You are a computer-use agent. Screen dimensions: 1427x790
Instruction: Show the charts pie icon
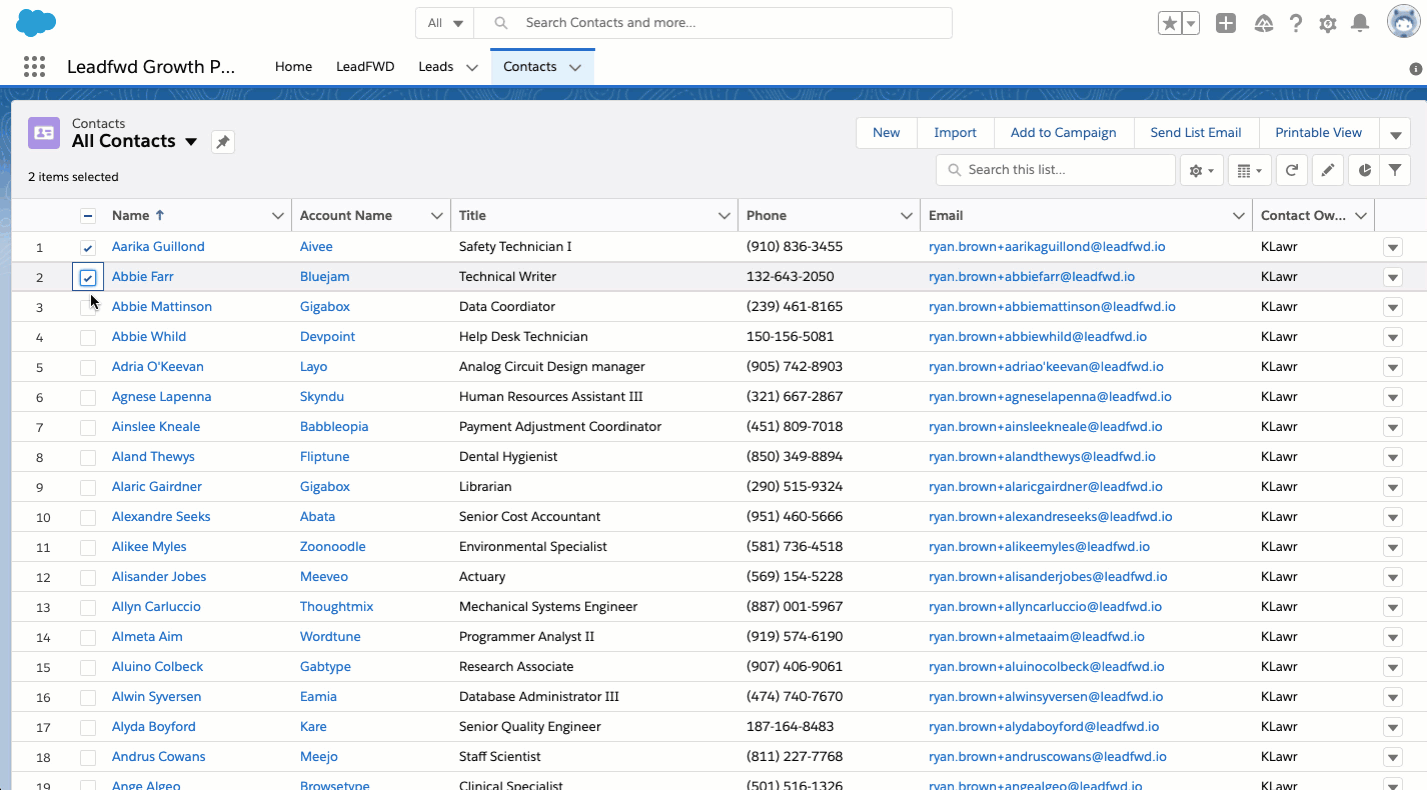(1364, 170)
